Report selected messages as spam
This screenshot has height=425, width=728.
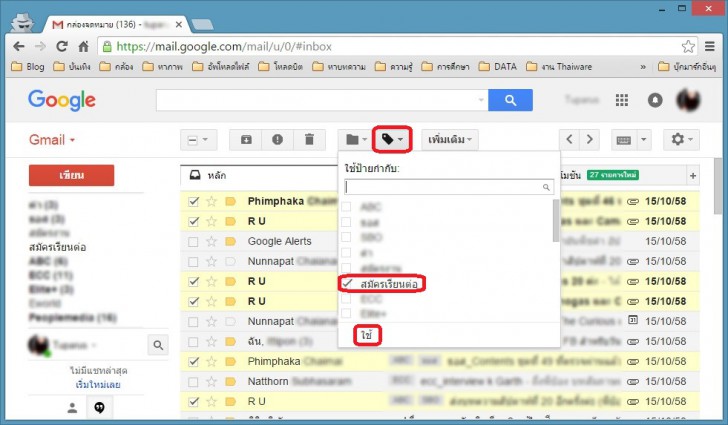coord(278,140)
